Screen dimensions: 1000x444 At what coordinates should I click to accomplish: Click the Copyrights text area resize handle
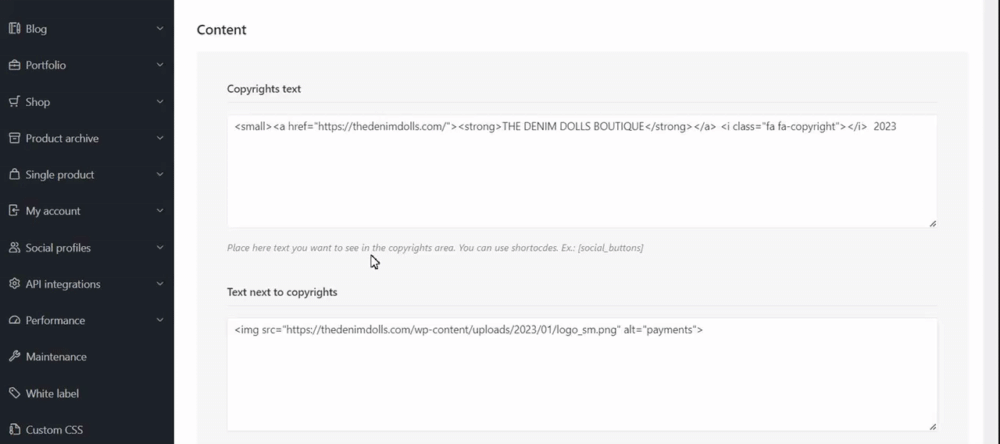(932, 223)
